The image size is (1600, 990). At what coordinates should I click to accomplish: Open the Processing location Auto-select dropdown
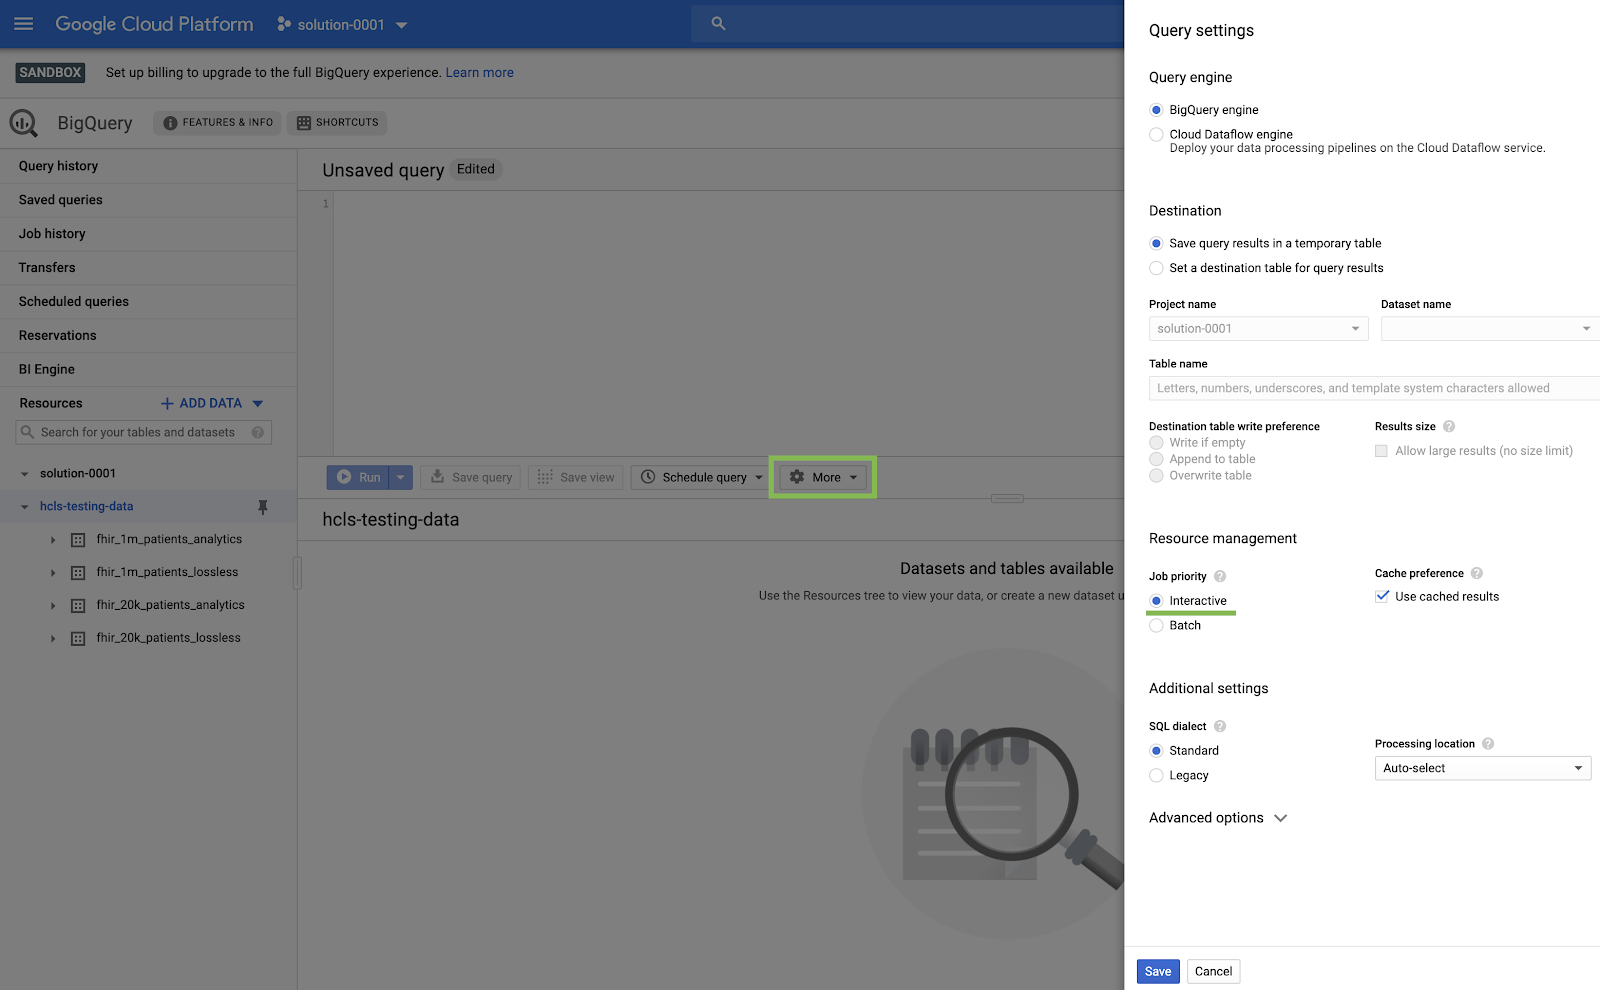pos(1482,768)
